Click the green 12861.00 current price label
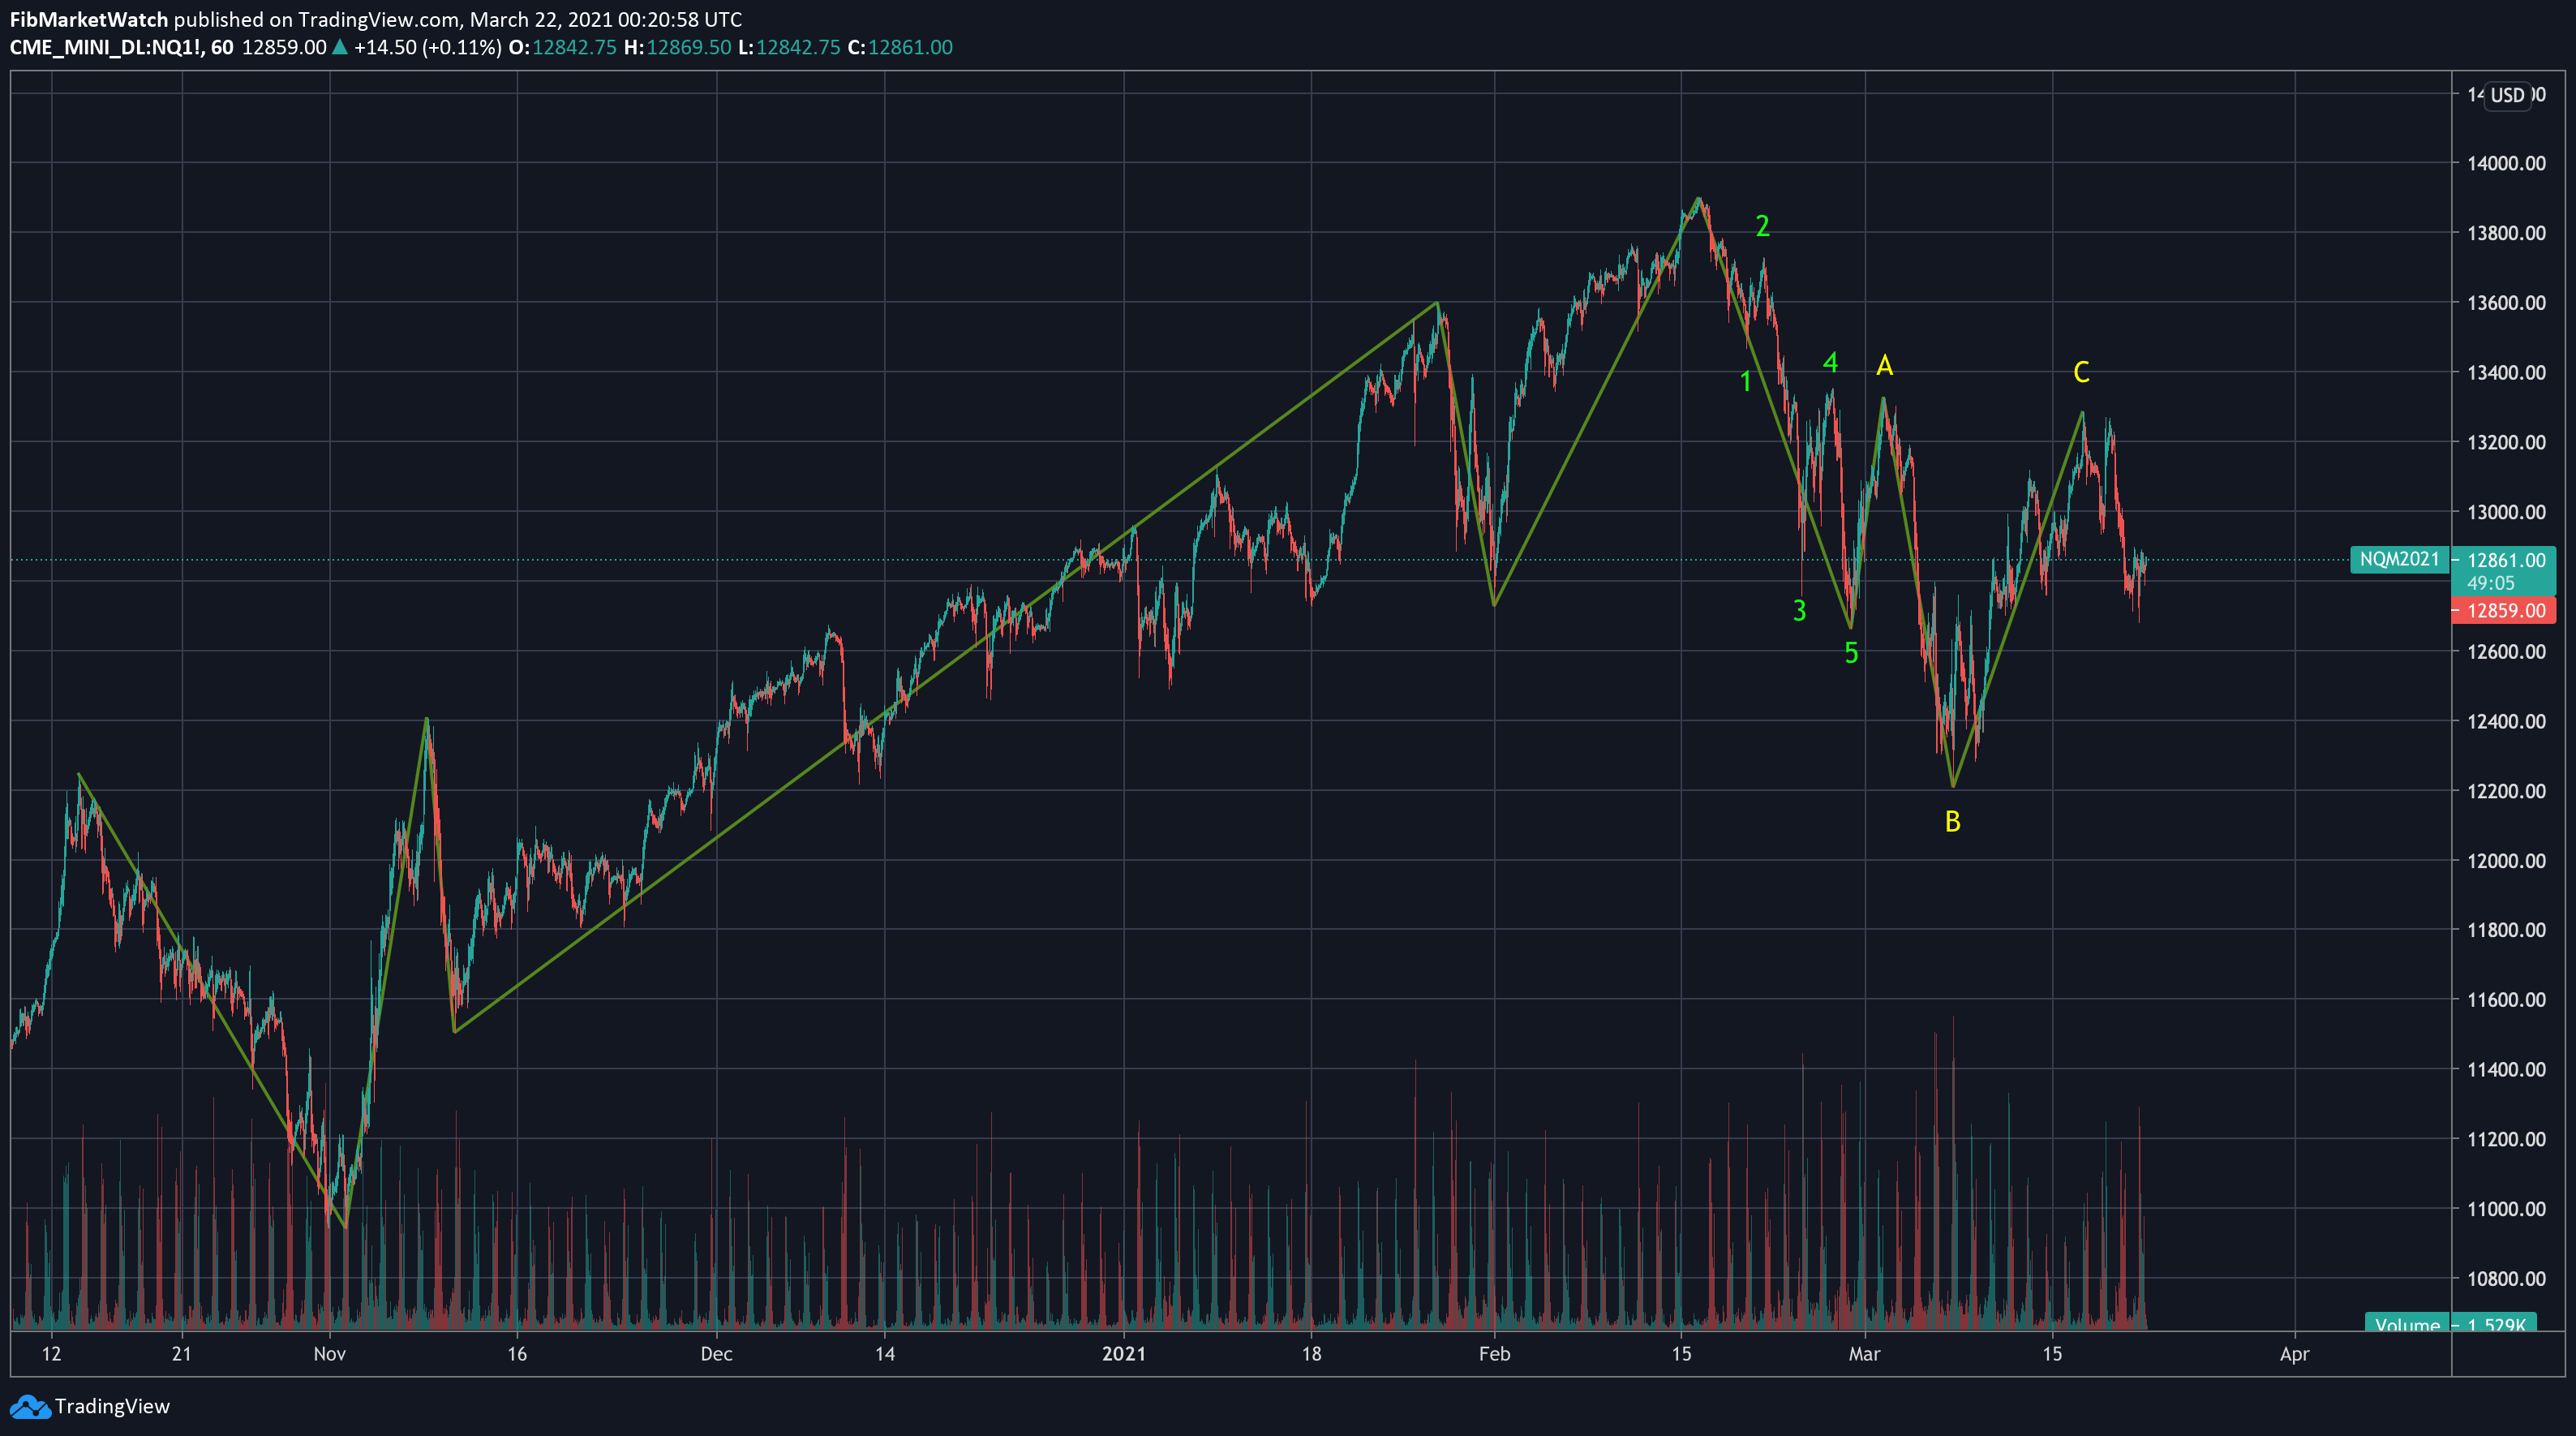The width and height of the screenshot is (2576, 1436). 2505,560
